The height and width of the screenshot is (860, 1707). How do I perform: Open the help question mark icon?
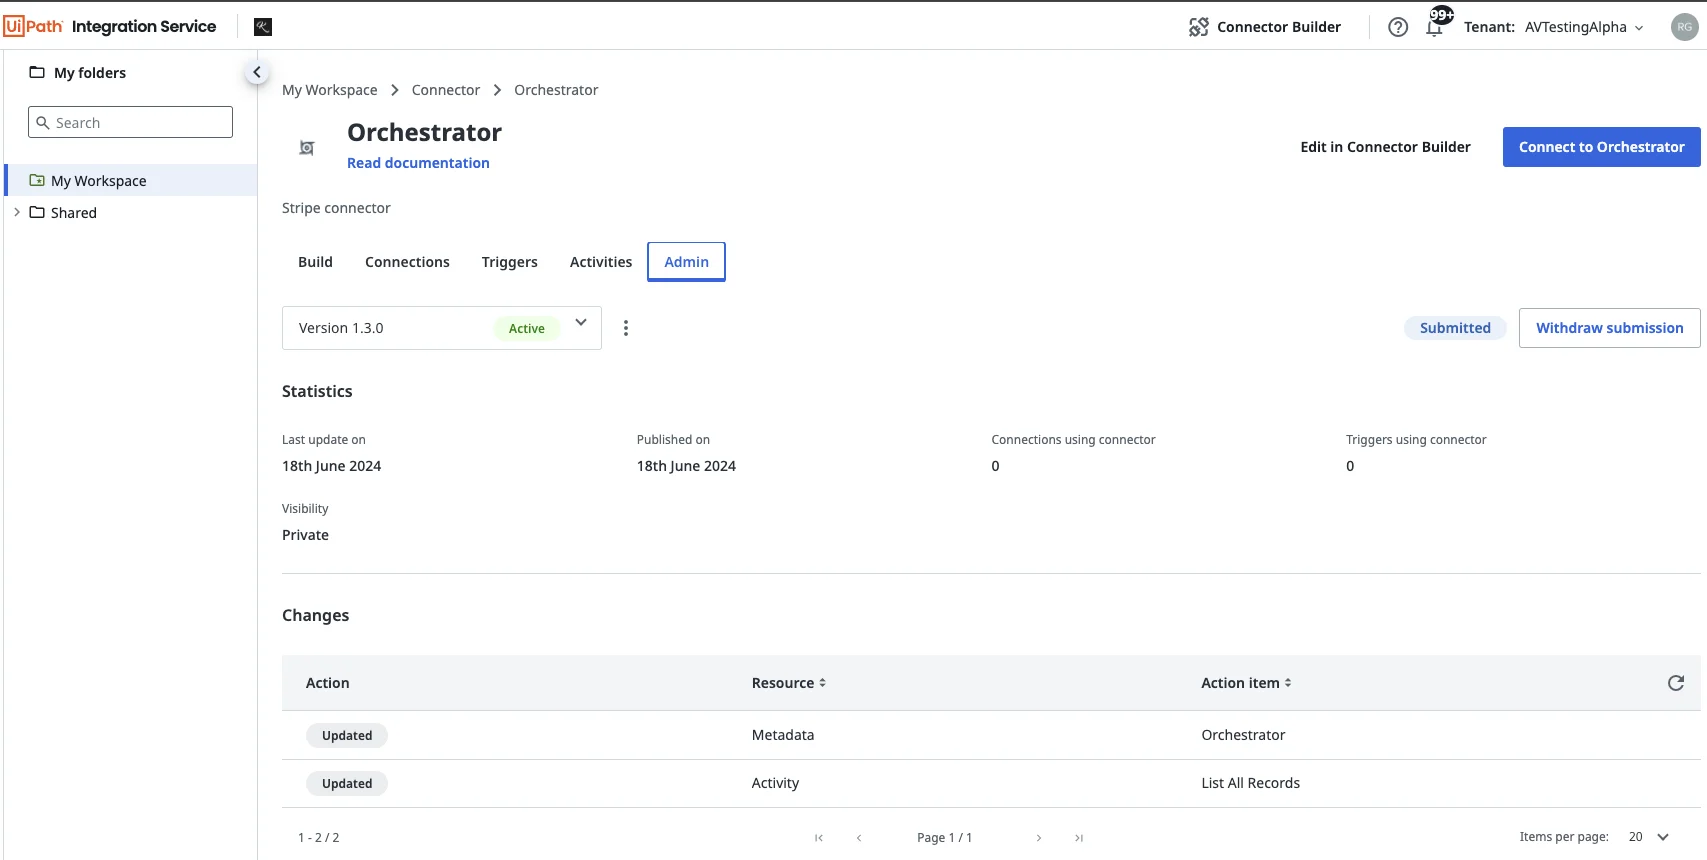[x=1398, y=27]
